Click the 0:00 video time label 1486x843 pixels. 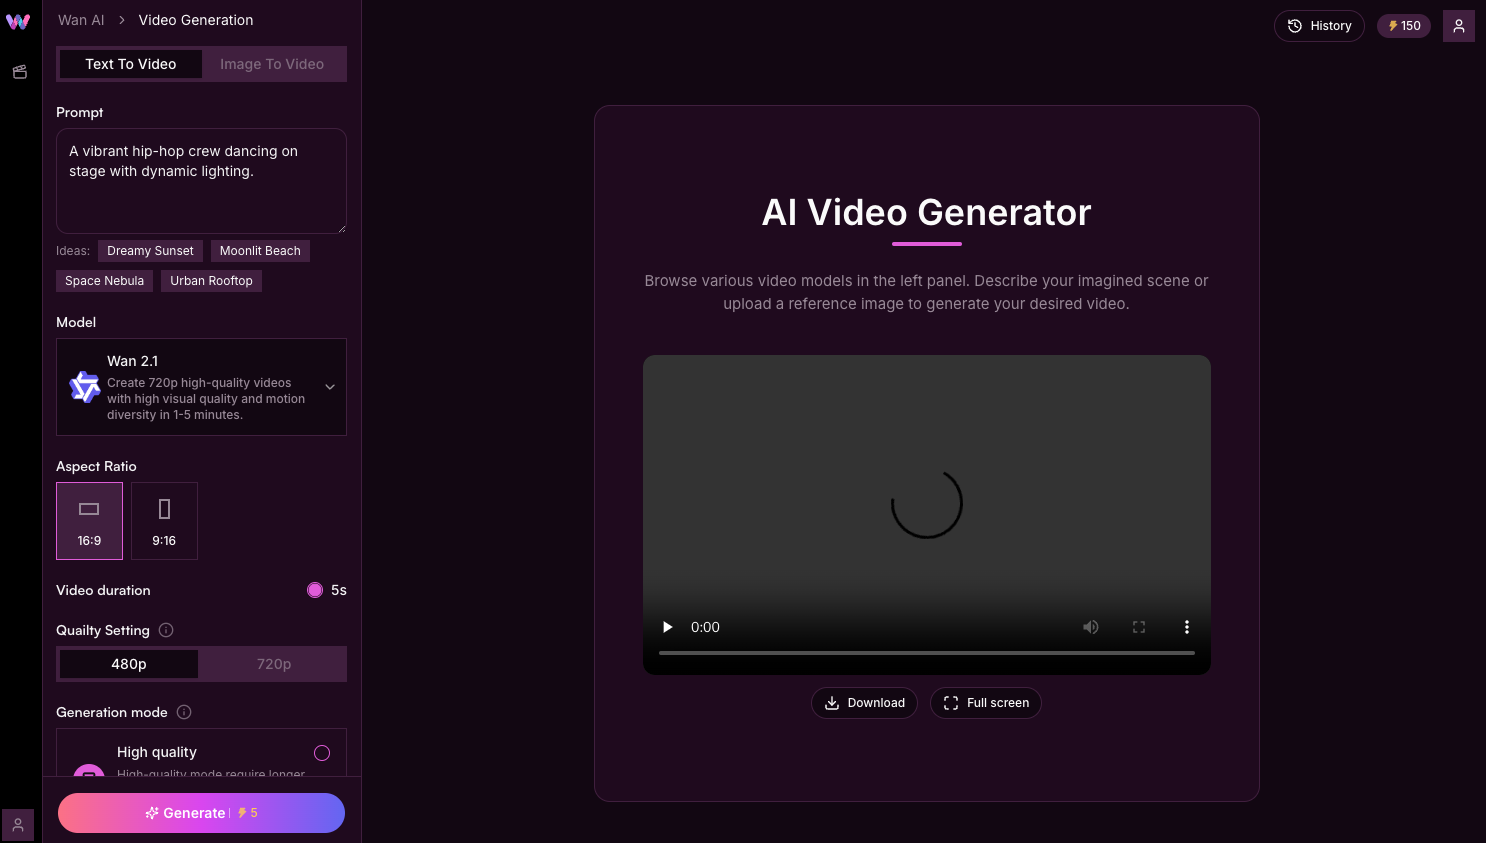point(705,627)
